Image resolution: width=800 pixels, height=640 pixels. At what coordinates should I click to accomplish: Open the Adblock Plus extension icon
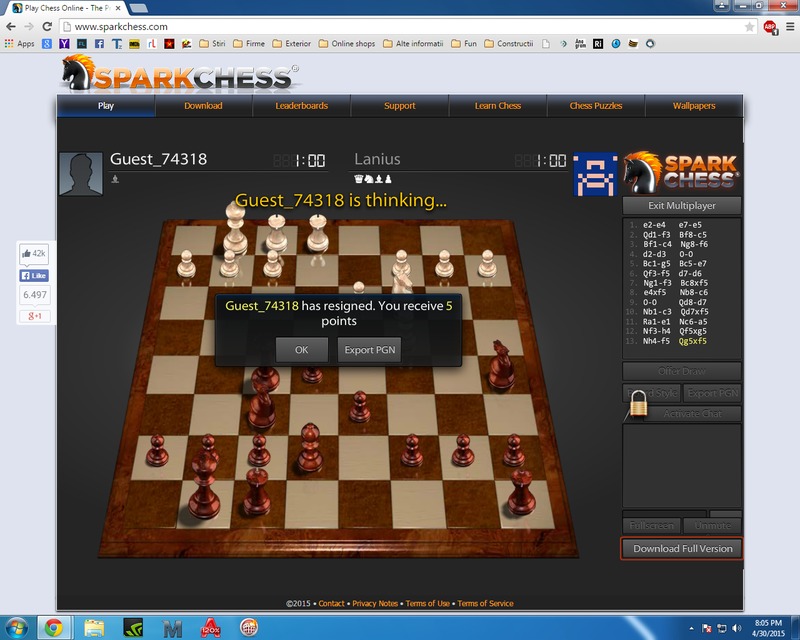click(770, 27)
